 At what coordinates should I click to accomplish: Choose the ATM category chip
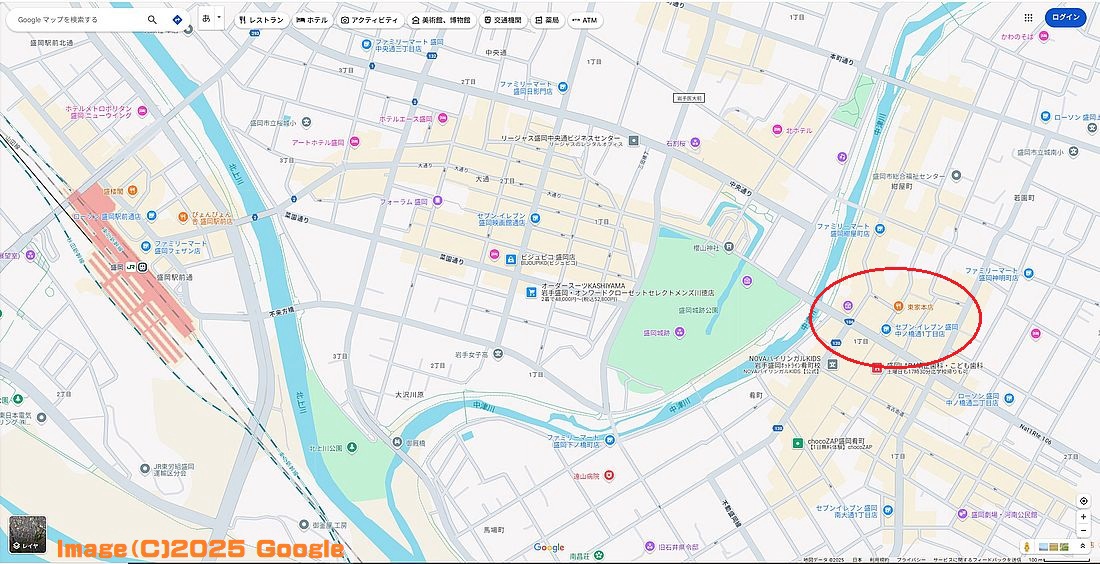click(584, 20)
